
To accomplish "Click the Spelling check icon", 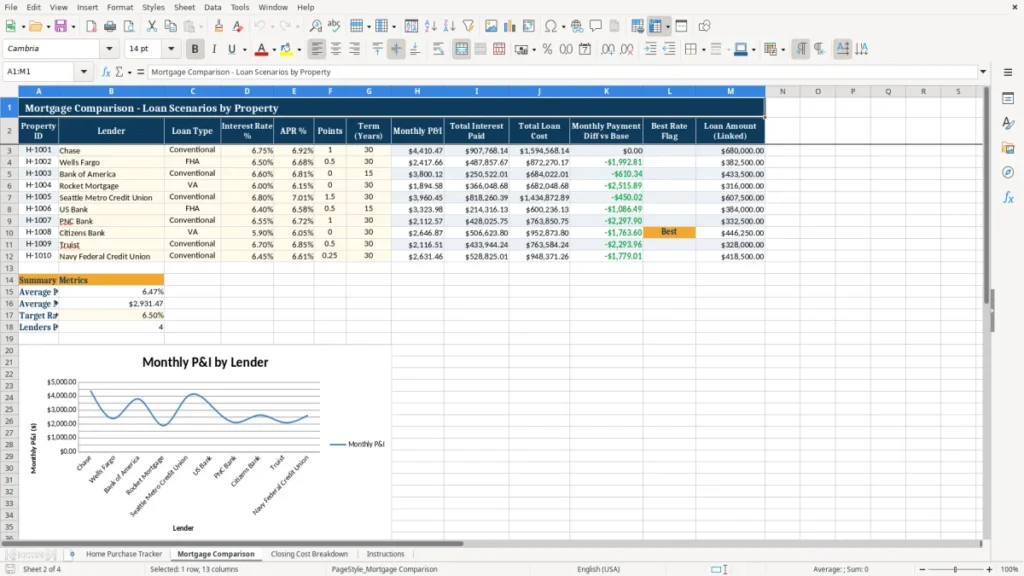I will click(x=334, y=26).
